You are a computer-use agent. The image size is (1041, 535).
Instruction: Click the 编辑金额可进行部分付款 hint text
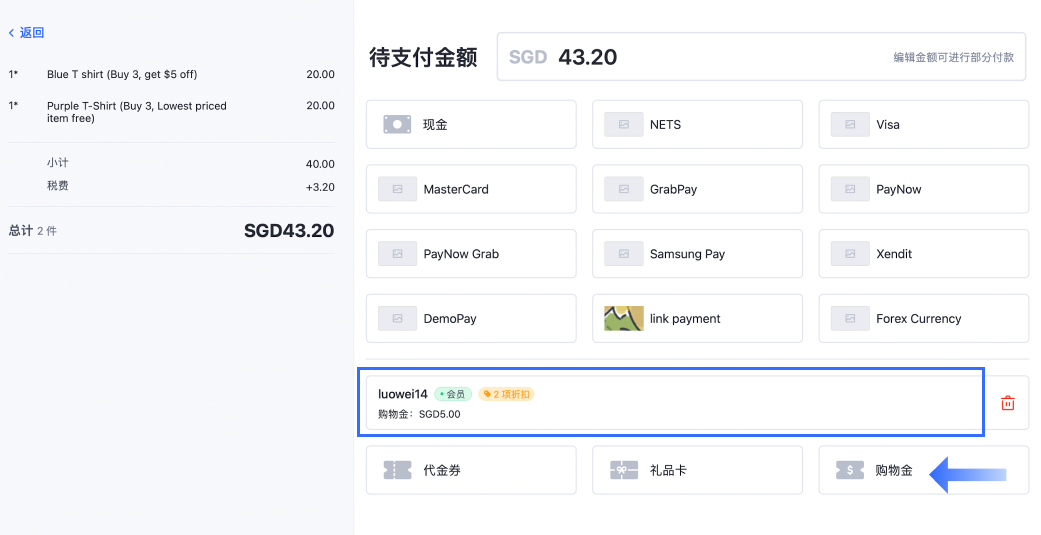[953, 57]
